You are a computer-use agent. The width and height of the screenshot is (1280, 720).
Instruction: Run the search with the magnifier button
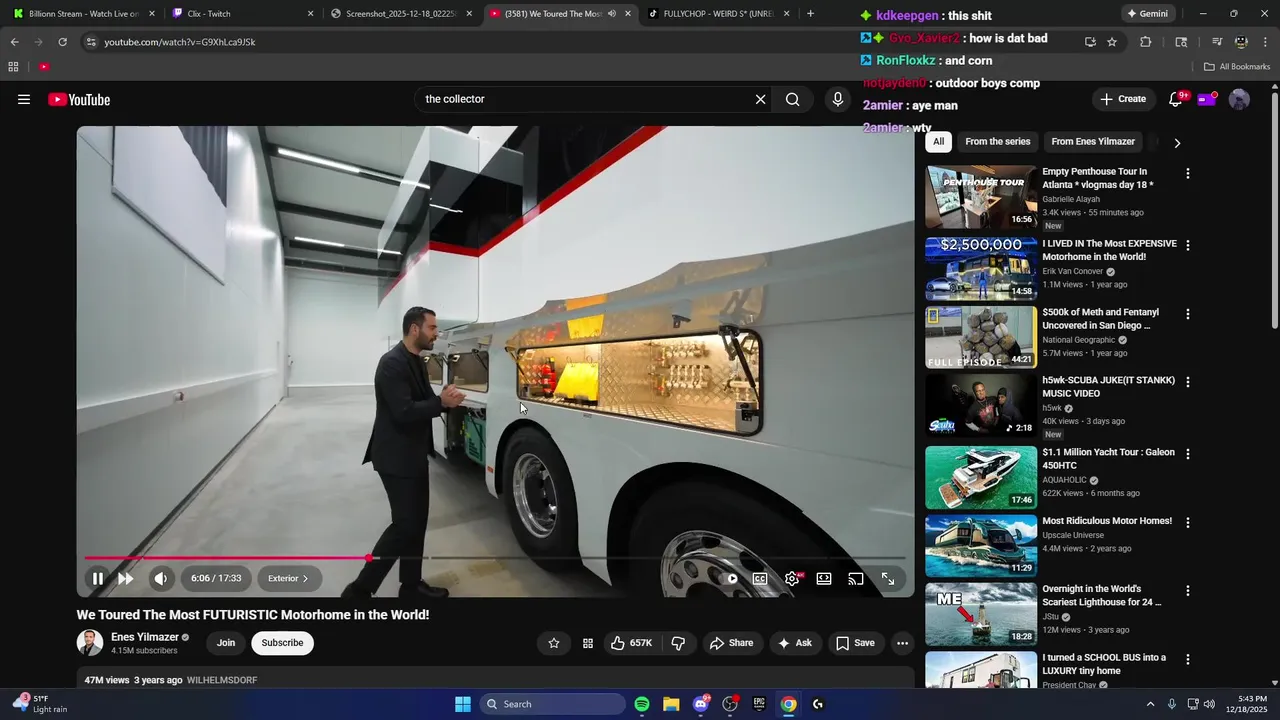tap(792, 99)
